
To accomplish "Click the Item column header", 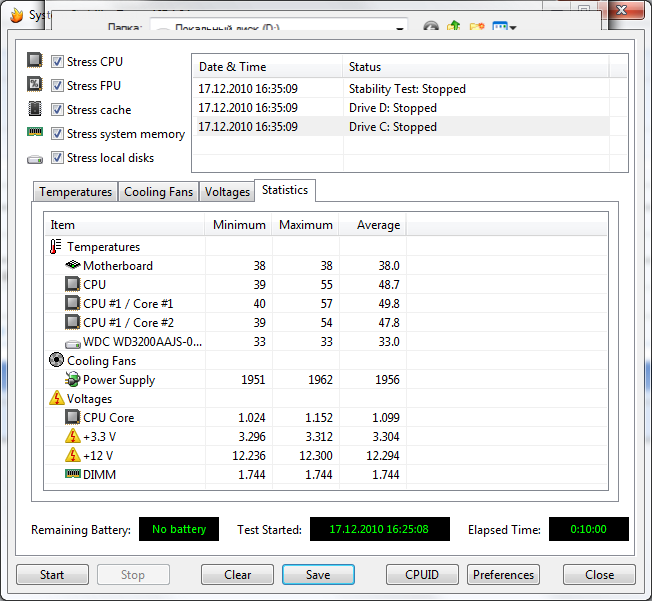I will [124, 225].
